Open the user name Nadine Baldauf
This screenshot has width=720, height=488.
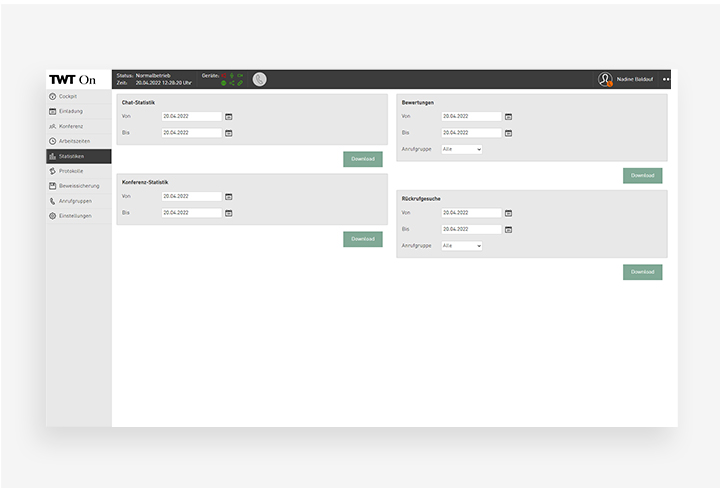coord(635,79)
